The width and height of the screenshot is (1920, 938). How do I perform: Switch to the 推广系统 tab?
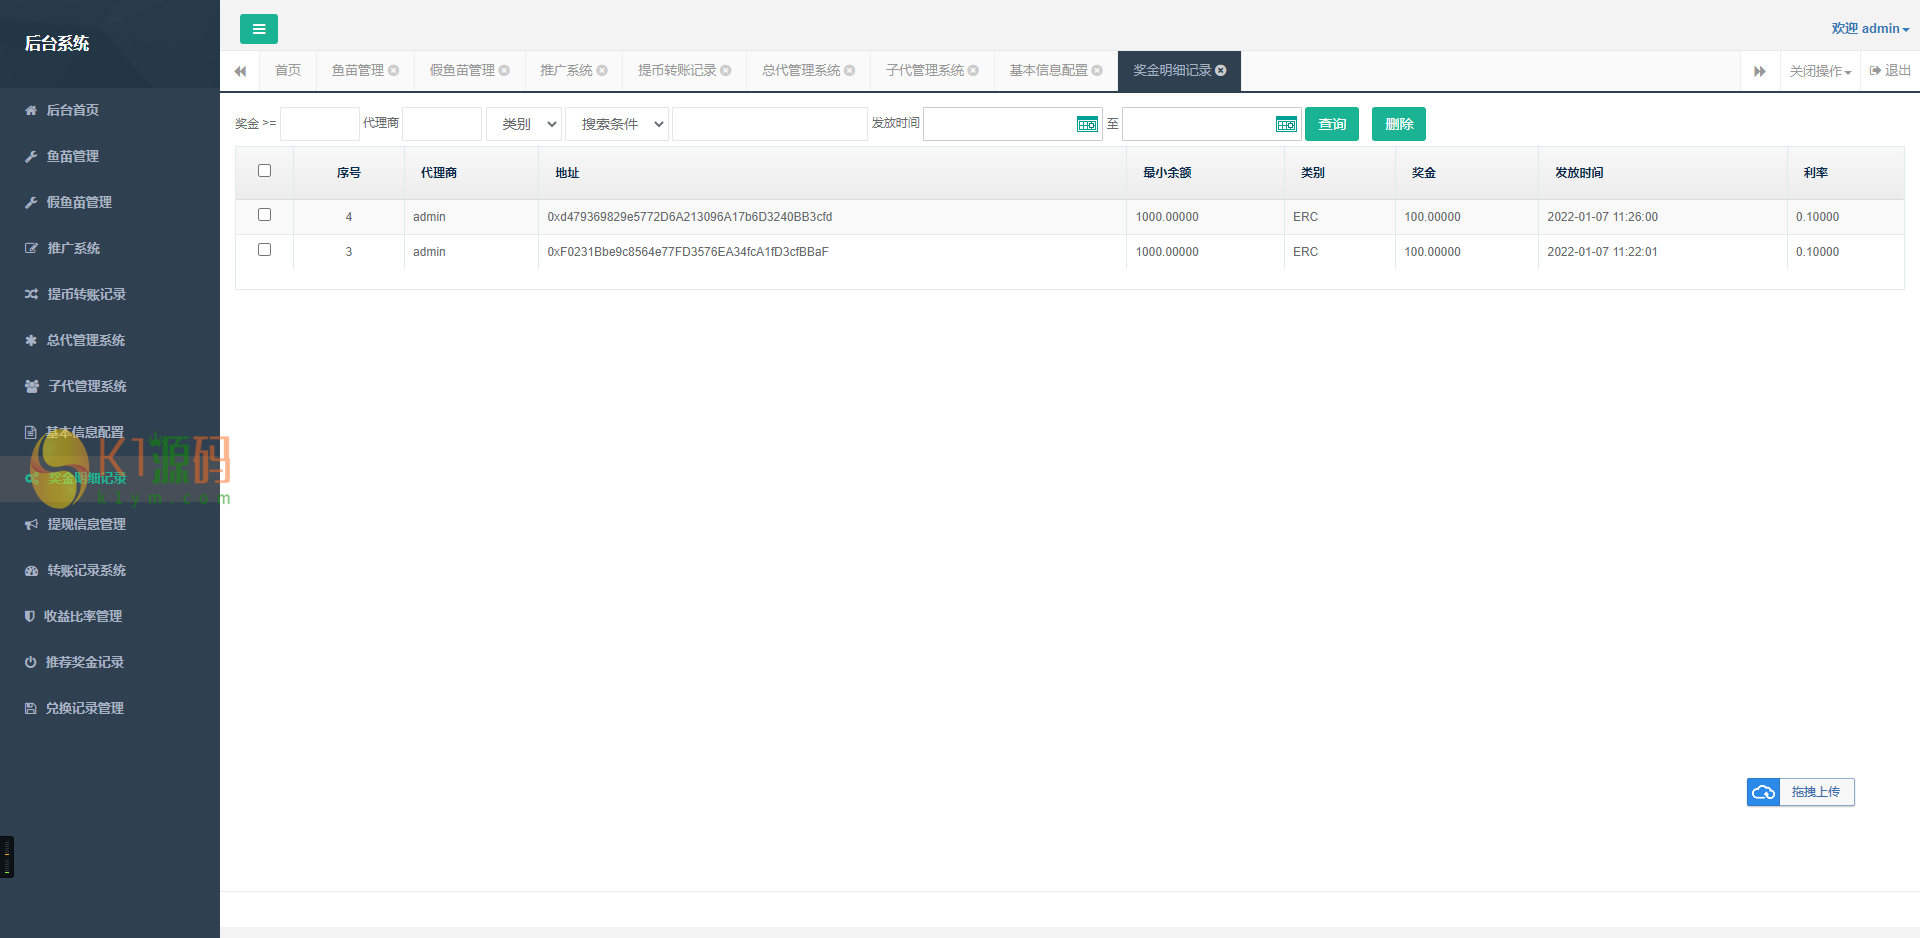click(566, 70)
